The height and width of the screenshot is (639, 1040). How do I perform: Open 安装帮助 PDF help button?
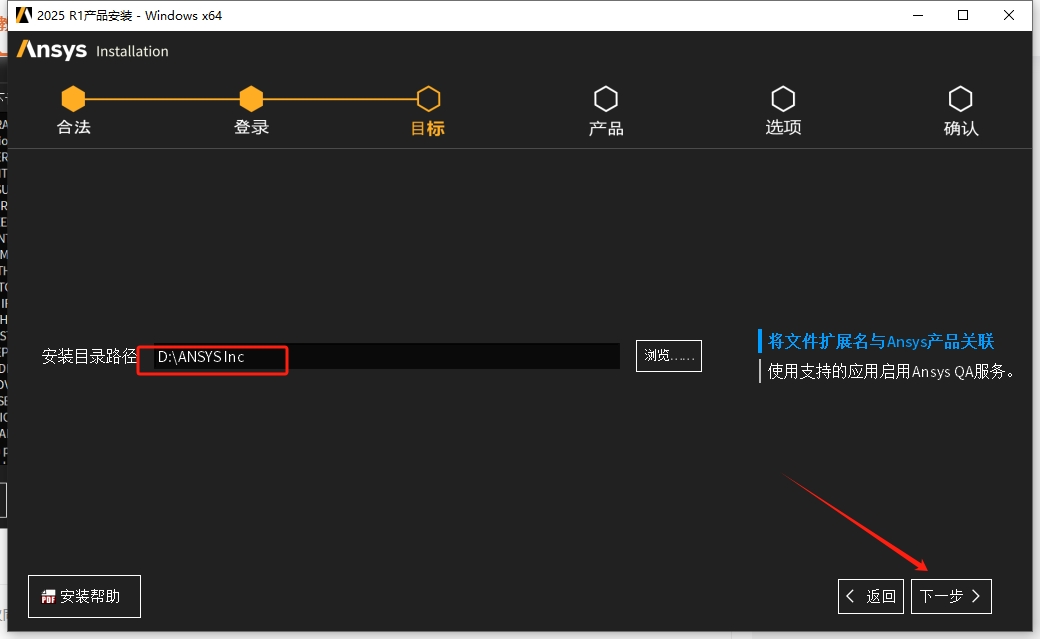pos(84,596)
